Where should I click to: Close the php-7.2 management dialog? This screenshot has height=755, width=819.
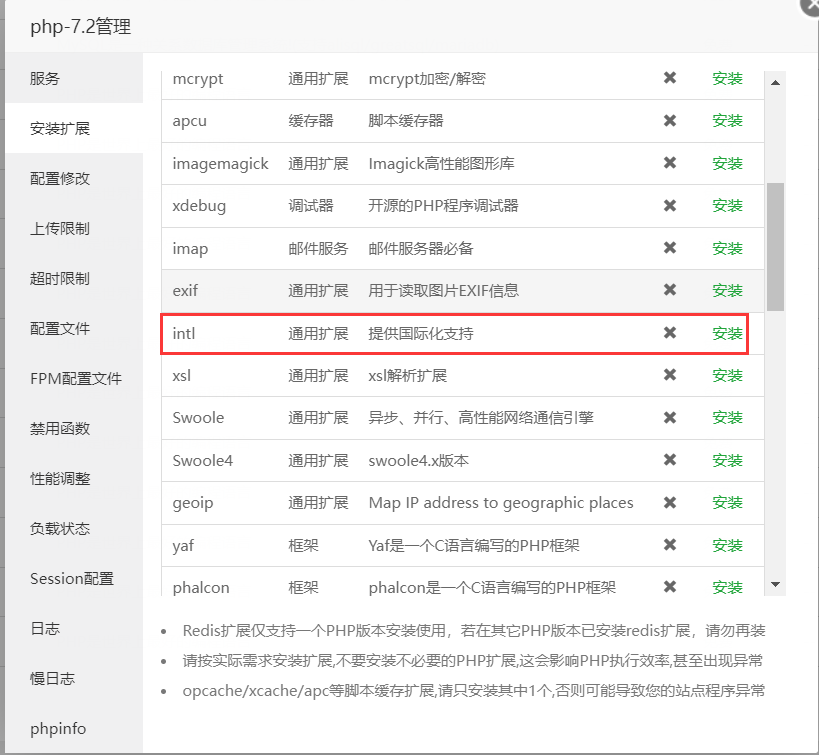click(x=811, y=5)
